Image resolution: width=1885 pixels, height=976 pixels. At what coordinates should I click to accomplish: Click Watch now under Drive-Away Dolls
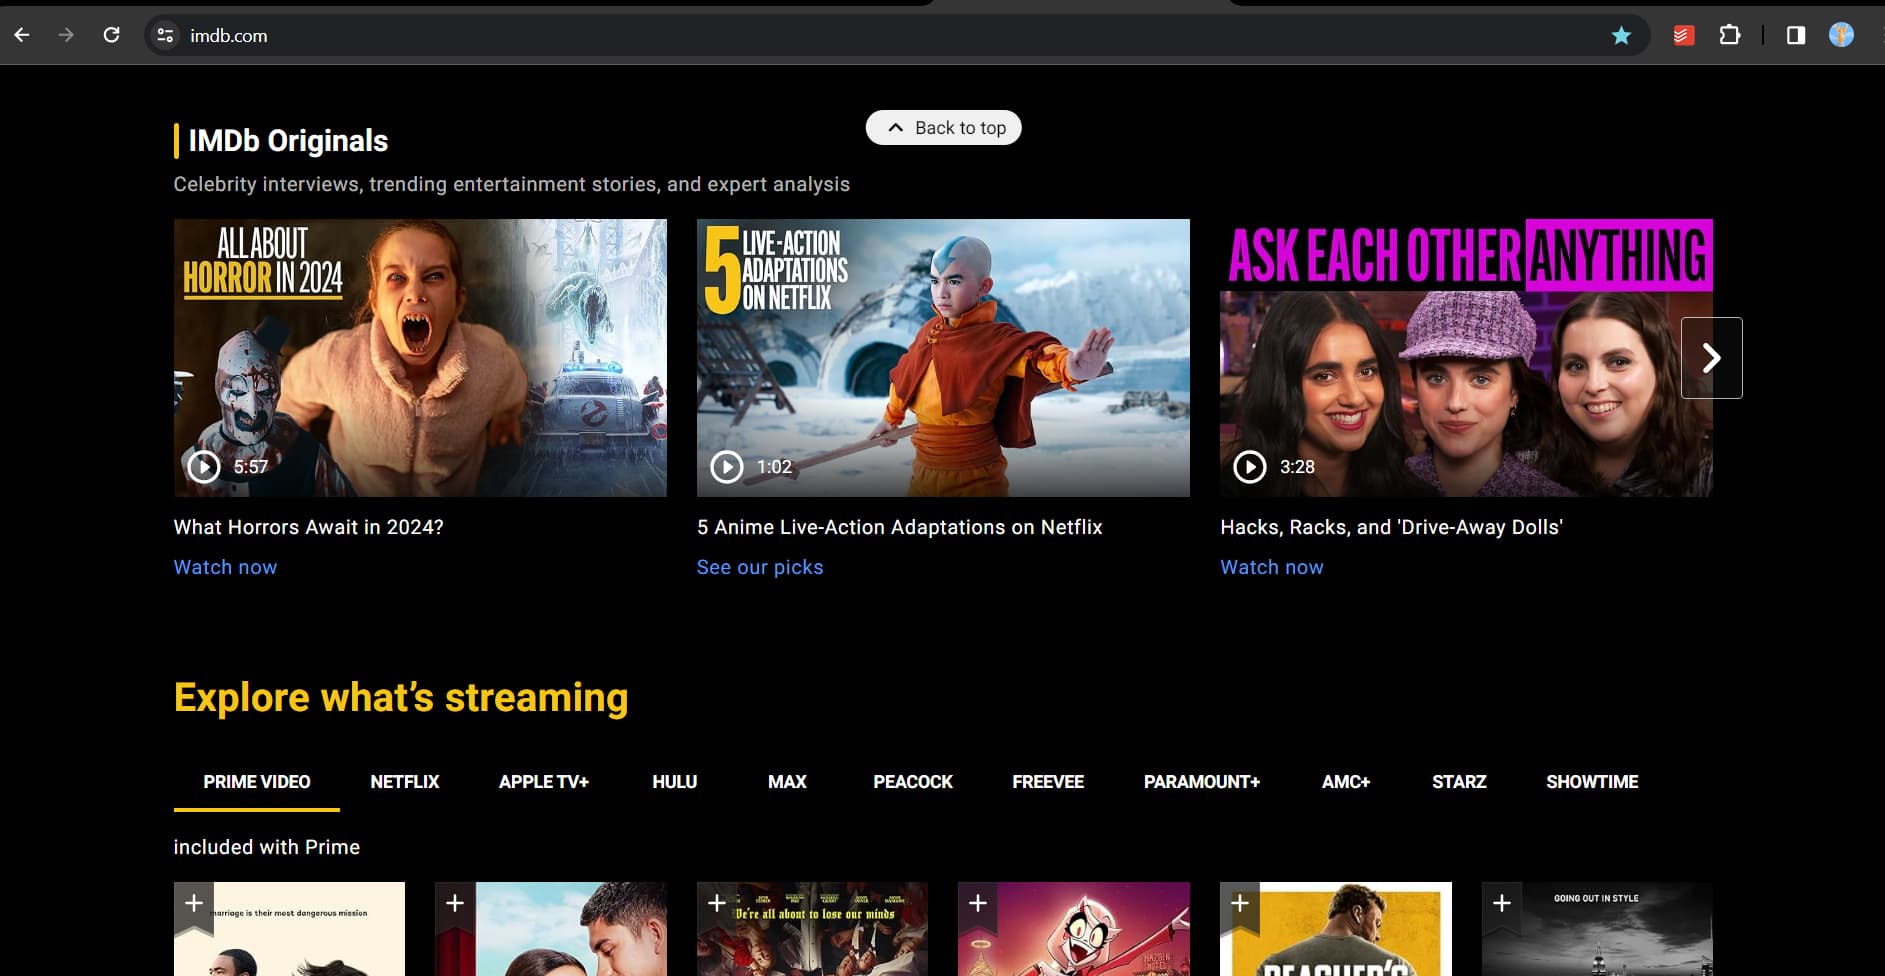pyautogui.click(x=1272, y=567)
